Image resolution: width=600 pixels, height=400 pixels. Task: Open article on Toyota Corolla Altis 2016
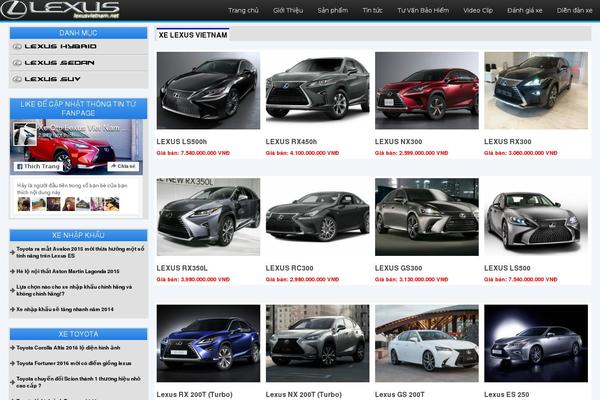click(68, 348)
